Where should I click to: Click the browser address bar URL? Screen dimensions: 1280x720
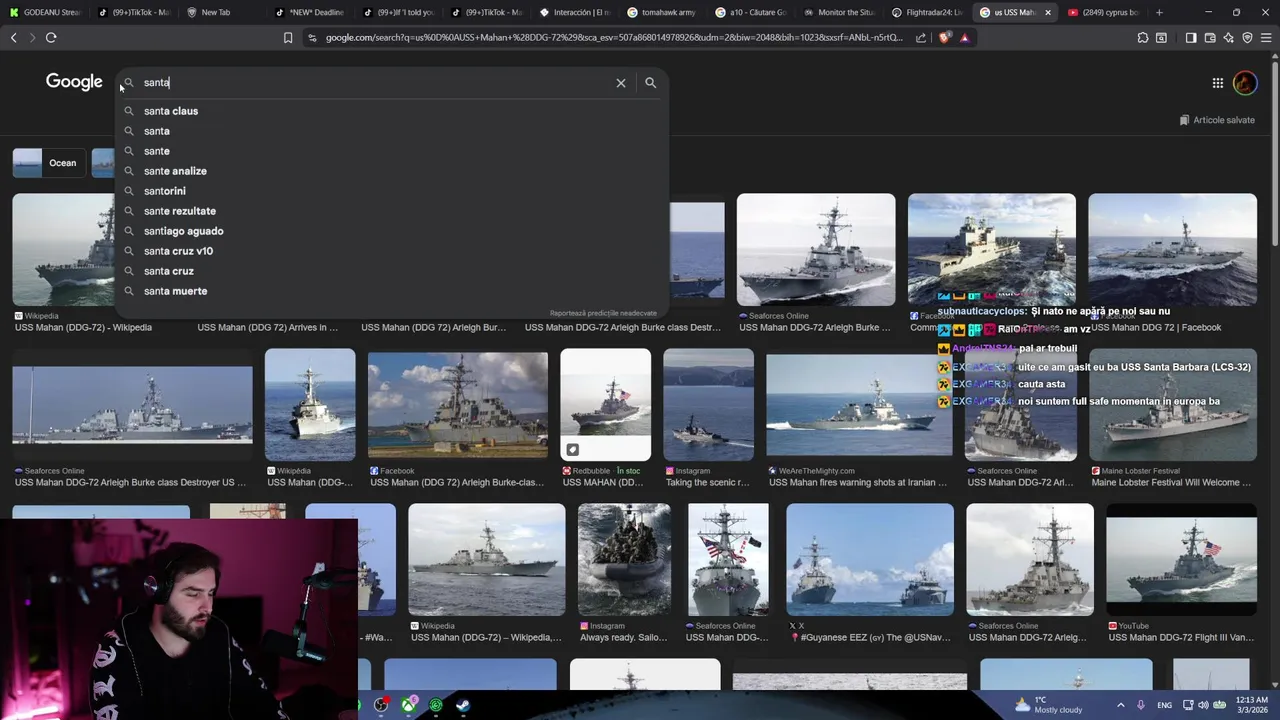click(x=614, y=38)
